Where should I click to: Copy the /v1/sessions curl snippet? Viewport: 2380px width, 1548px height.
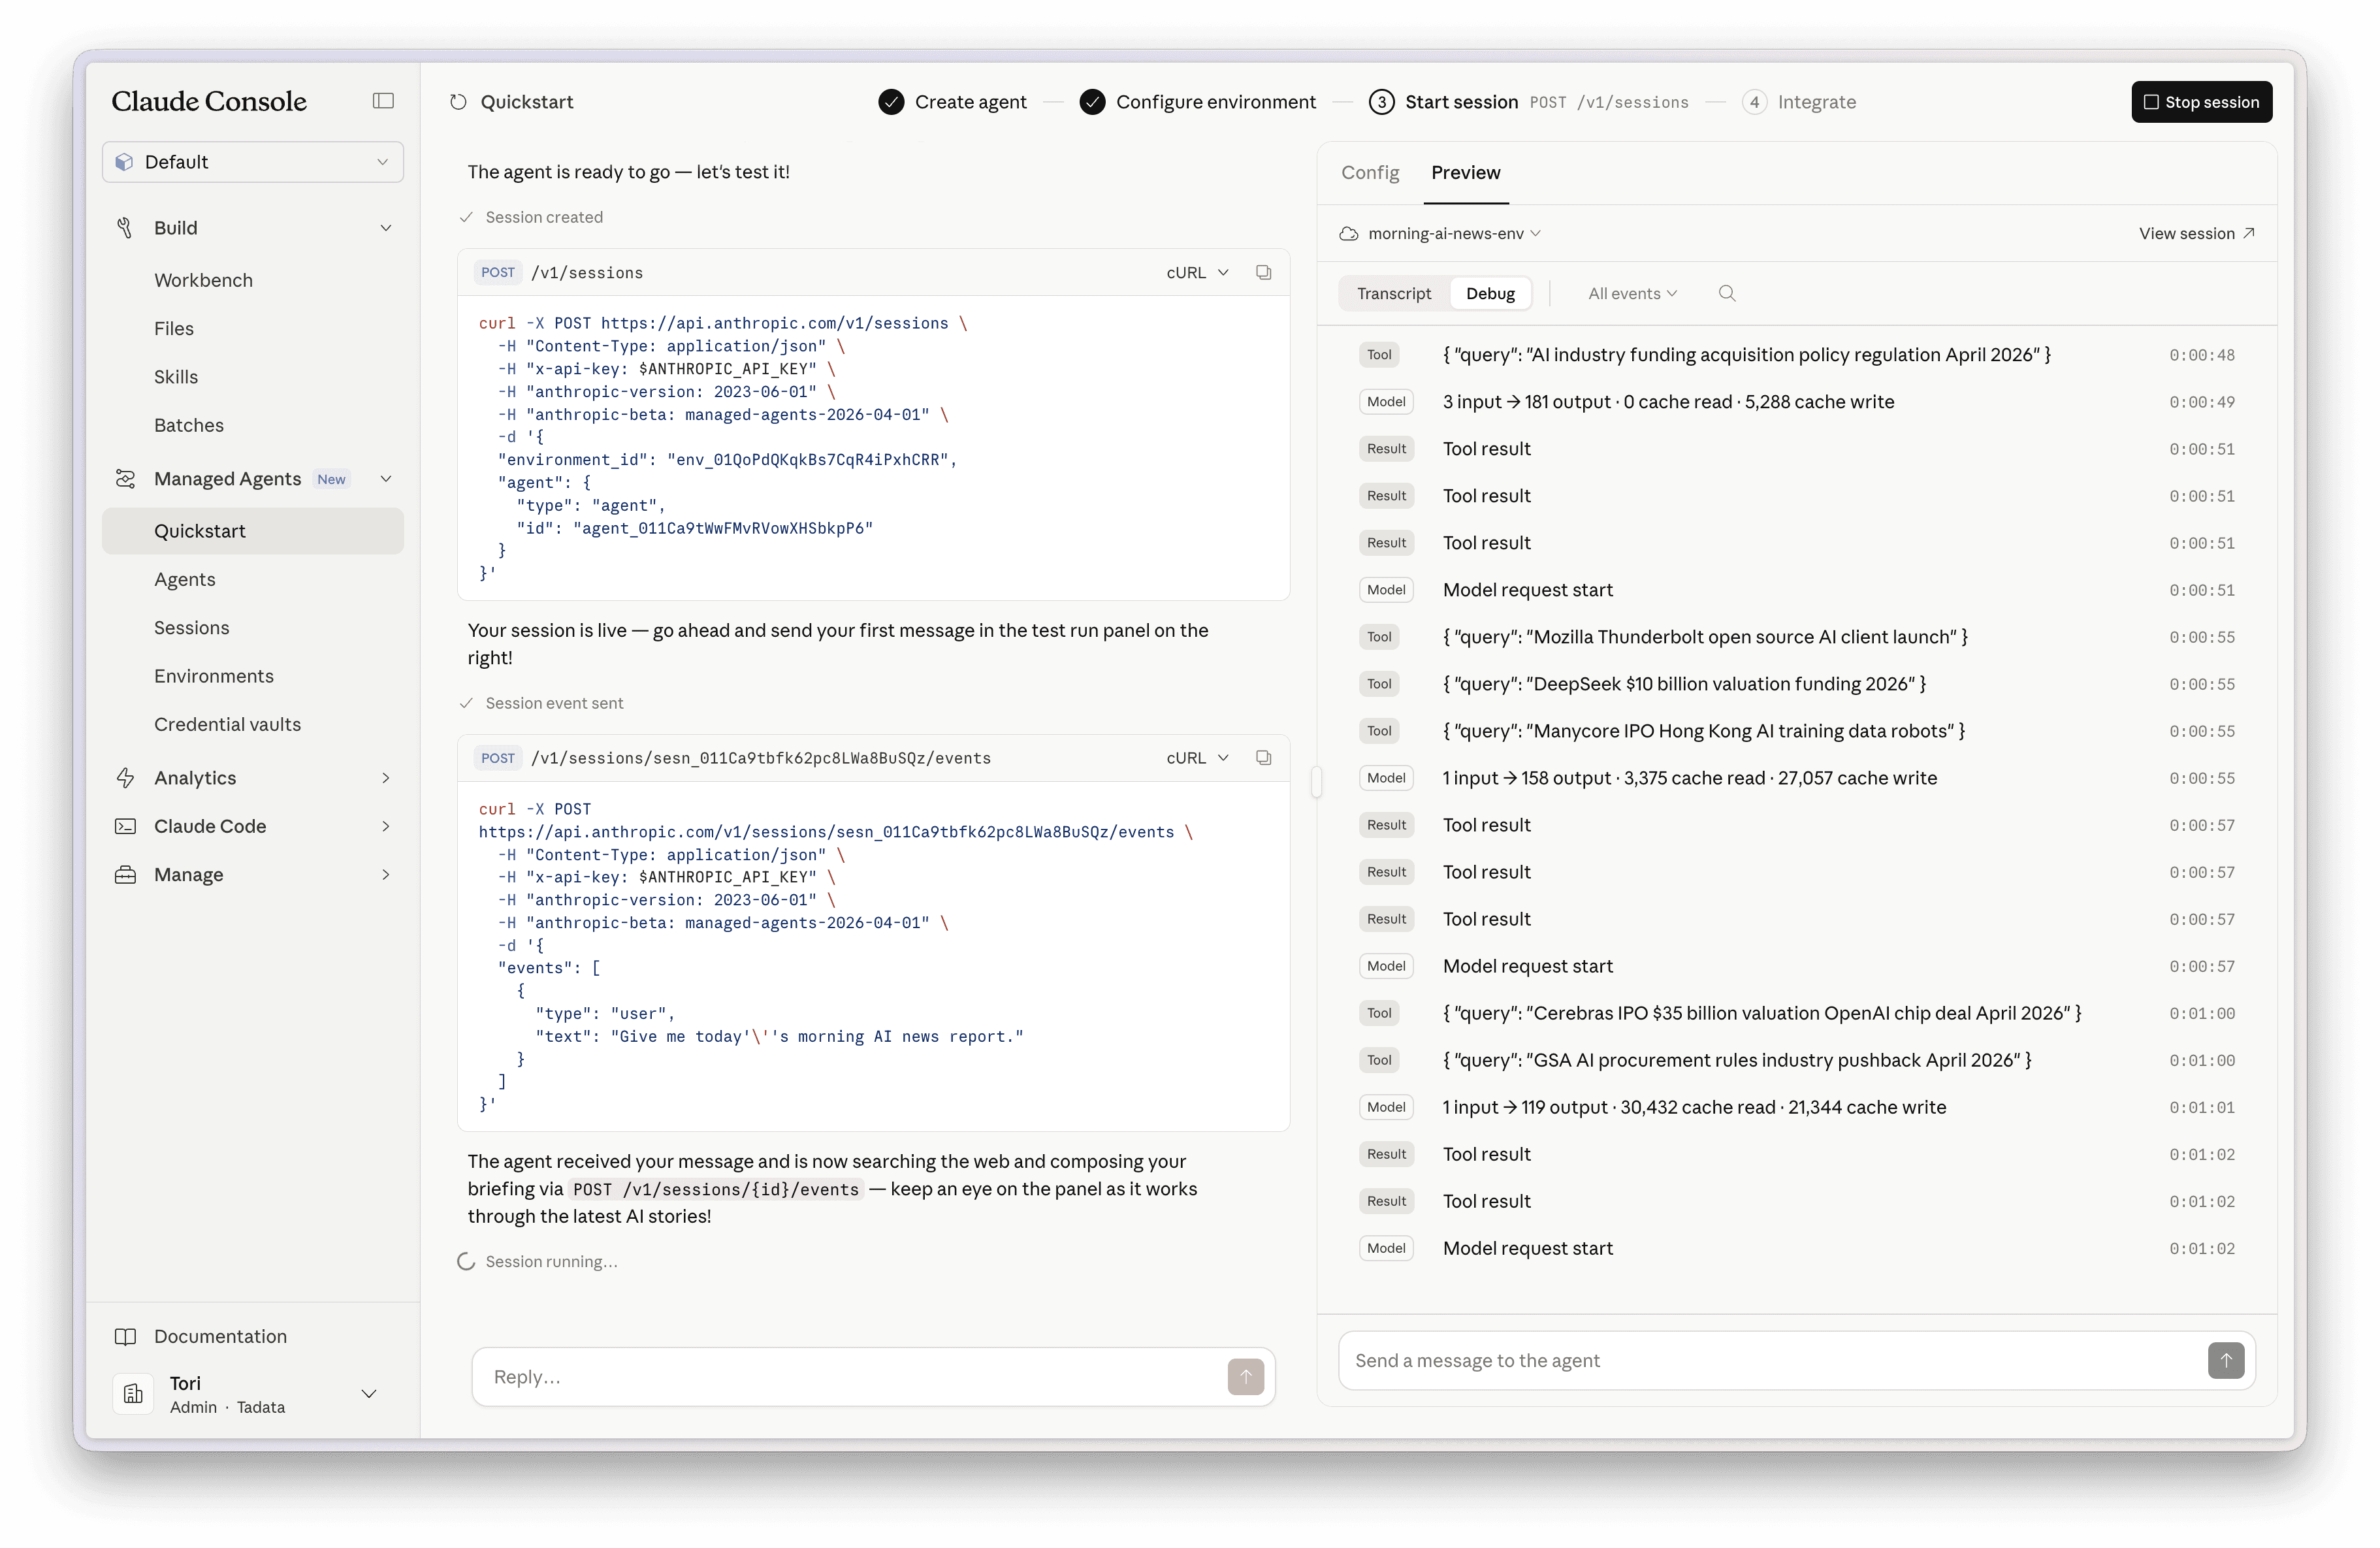coord(1263,273)
